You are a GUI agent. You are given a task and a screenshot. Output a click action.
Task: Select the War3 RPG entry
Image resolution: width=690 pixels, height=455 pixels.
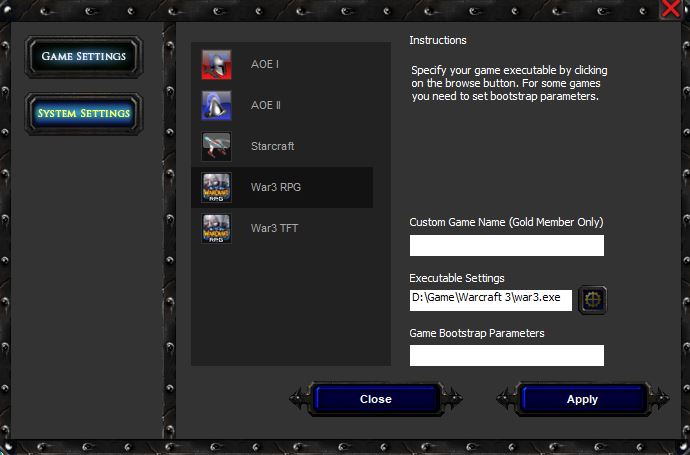(x=282, y=187)
